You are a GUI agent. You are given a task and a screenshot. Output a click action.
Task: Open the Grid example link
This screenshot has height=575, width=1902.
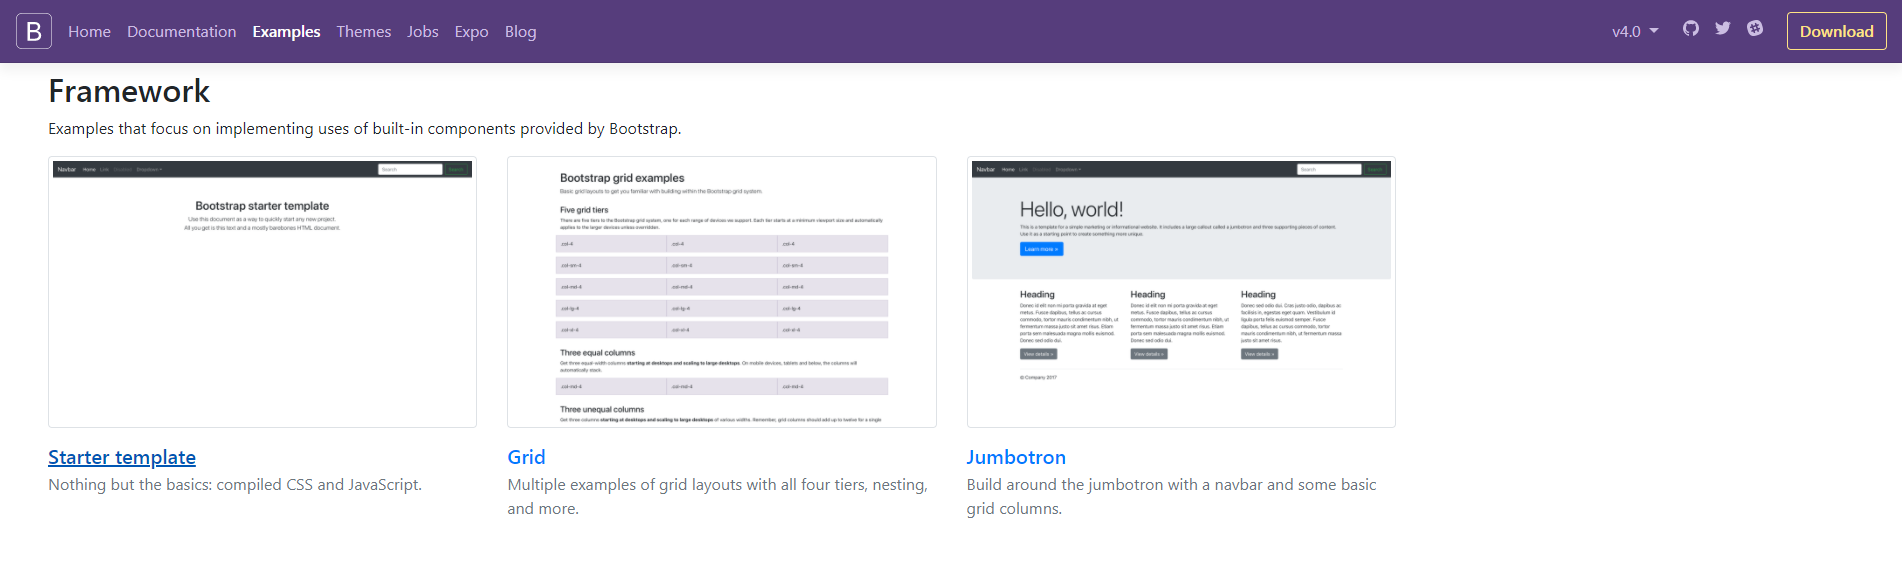pyautogui.click(x=526, y=457)
